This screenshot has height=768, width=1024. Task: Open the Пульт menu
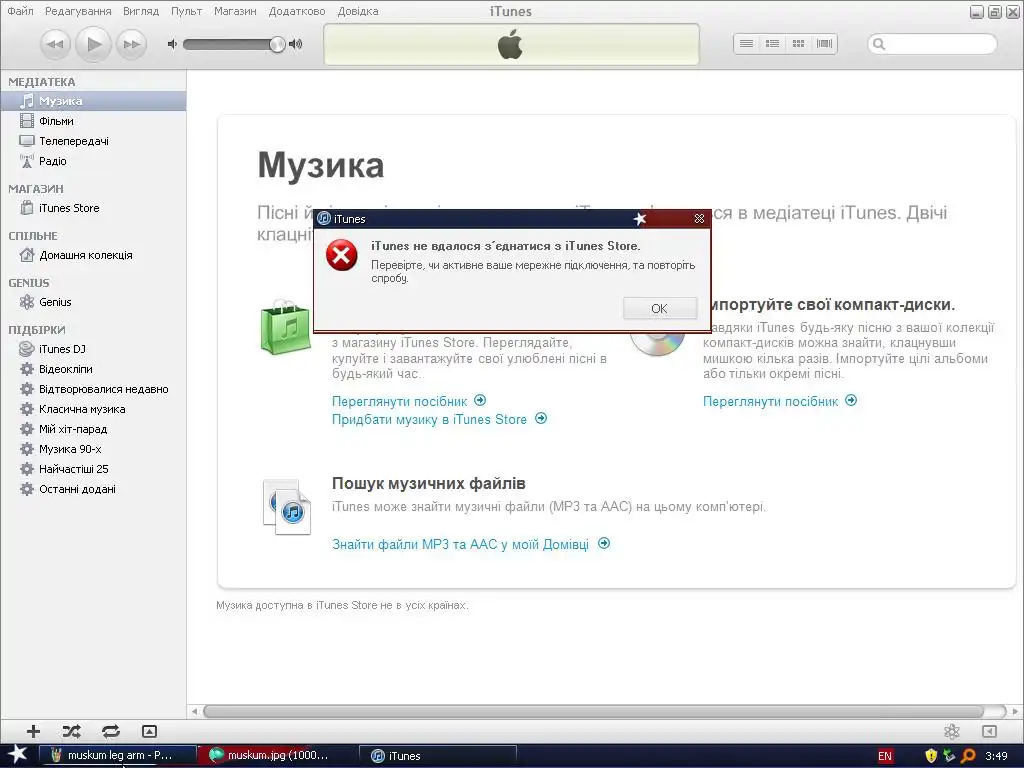(186, 11)
